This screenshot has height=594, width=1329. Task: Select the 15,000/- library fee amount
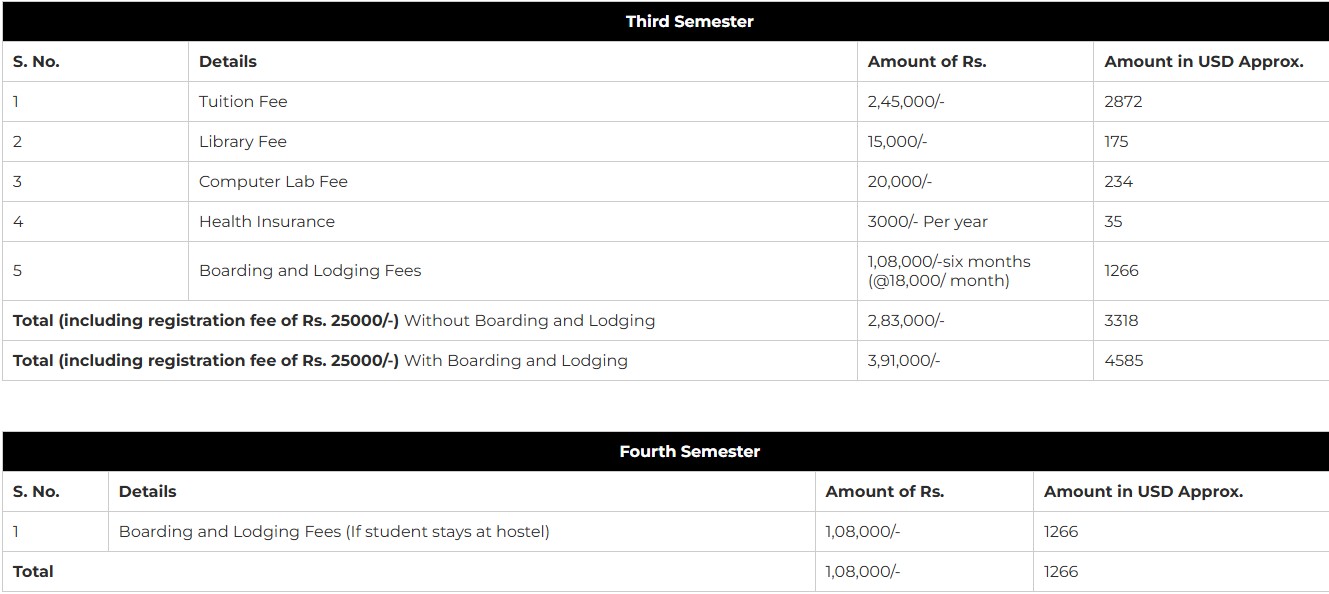[x=897, y=141]
